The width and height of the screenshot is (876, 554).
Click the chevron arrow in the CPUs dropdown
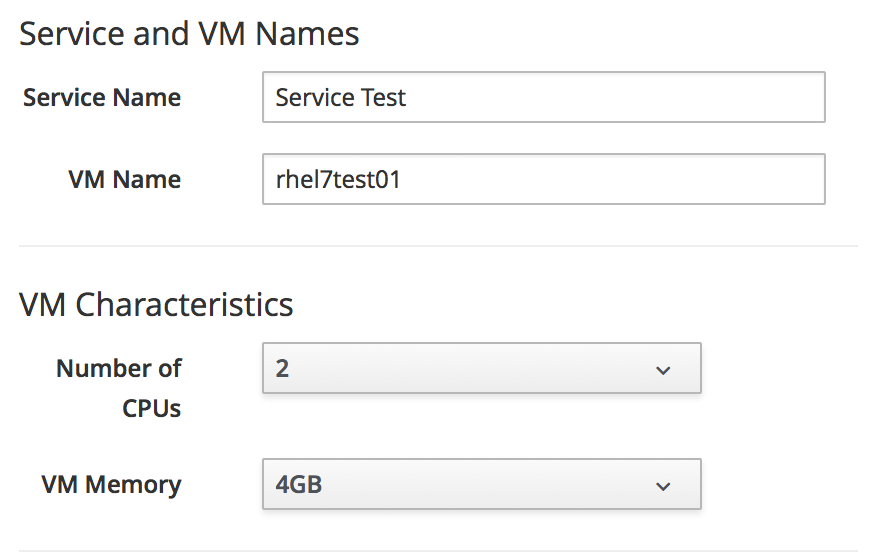click(662, 370)
